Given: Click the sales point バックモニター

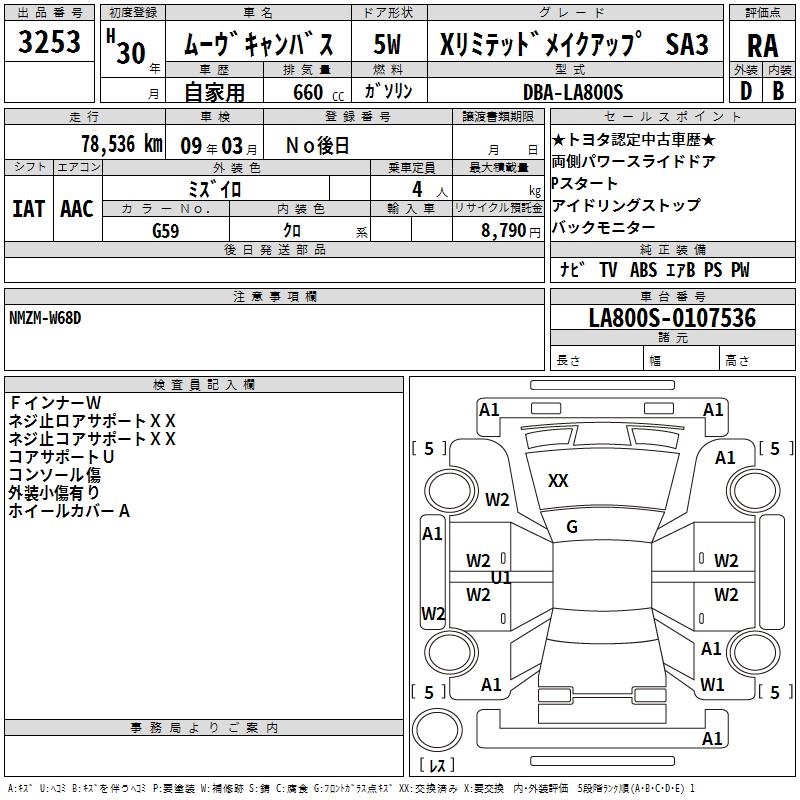Looking at the screenshot, I should coord(603,227).
